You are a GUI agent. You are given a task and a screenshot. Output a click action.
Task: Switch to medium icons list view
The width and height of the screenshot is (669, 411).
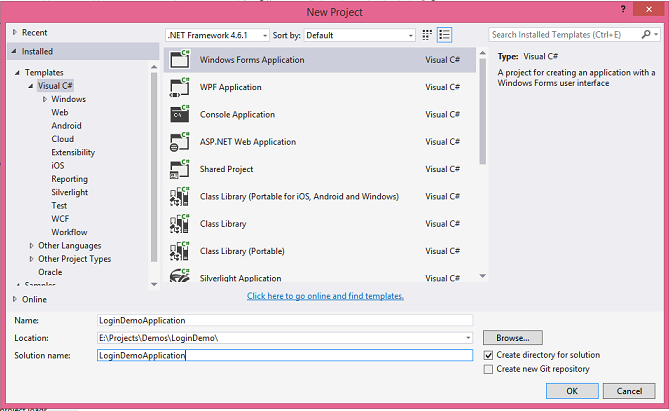444,35
